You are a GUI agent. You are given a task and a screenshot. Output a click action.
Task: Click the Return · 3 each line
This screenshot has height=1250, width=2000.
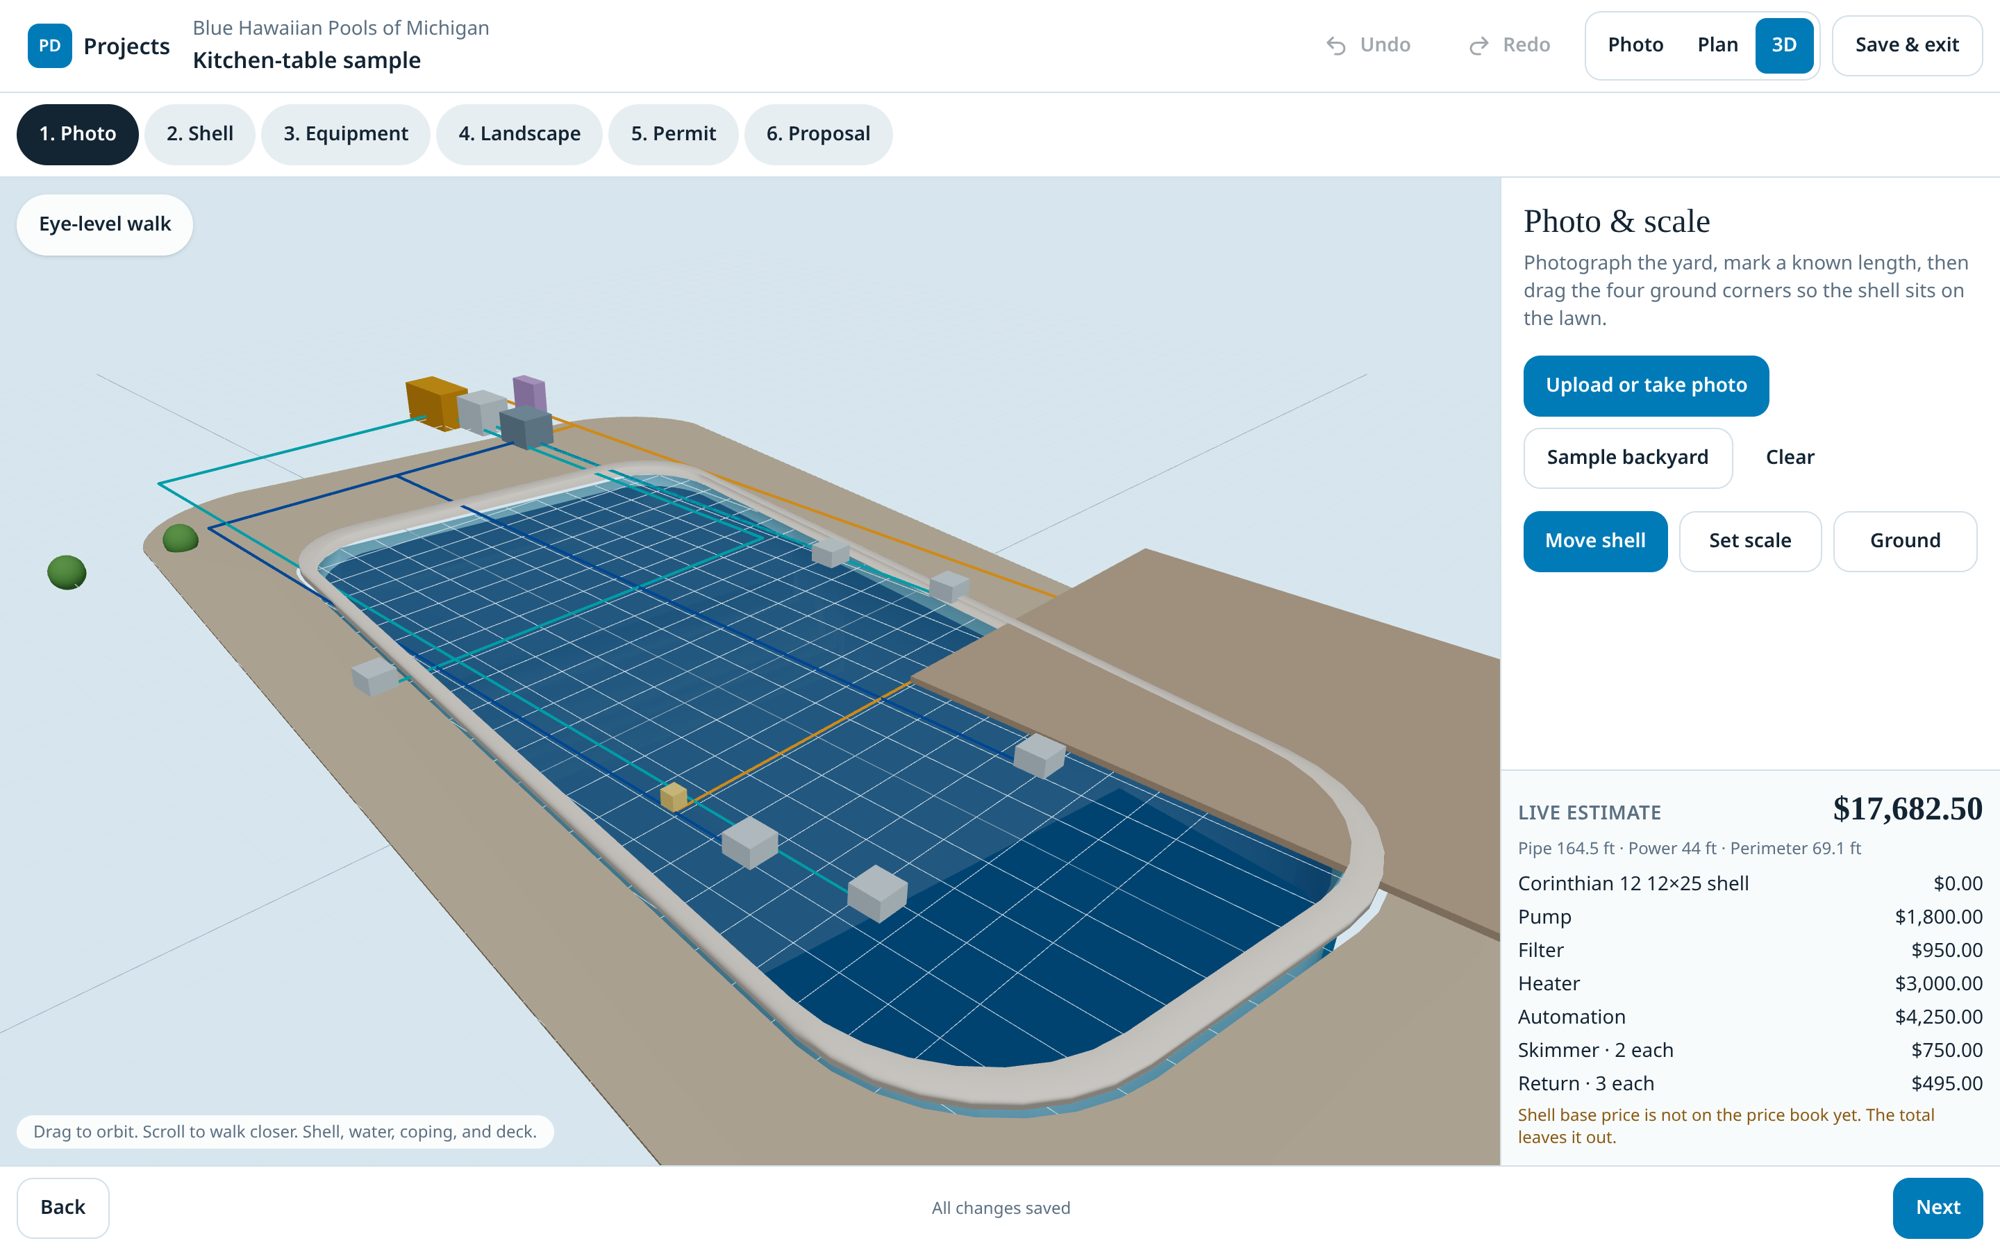(1750, 1084)
